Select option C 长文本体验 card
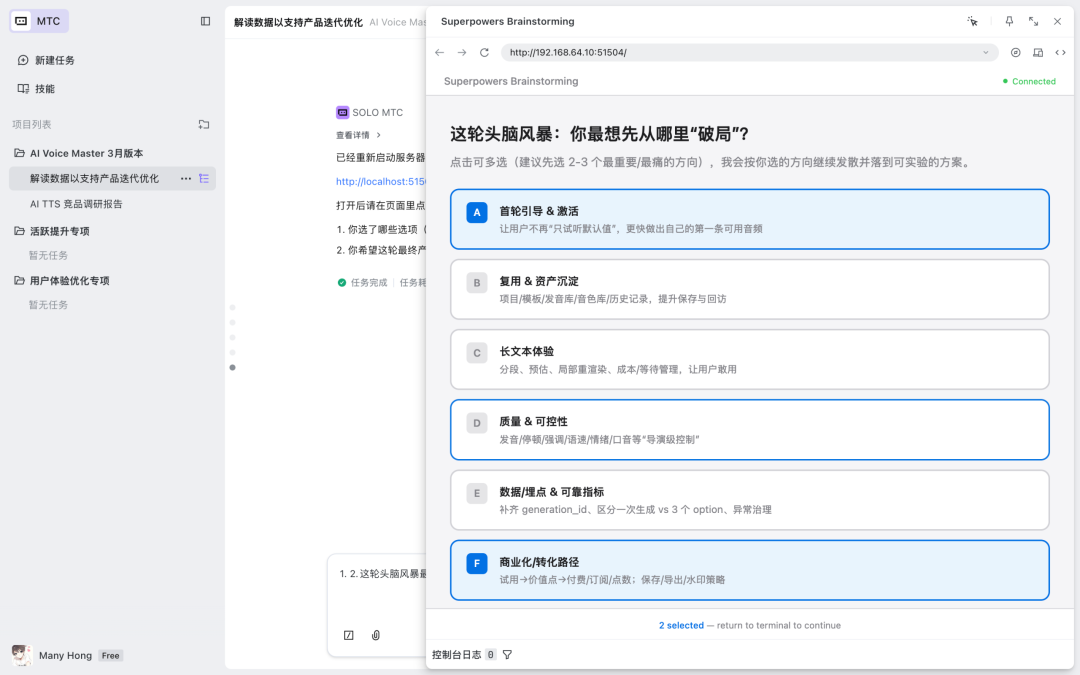The height and width of the screenshot is (675, 1080). (749, 360)
